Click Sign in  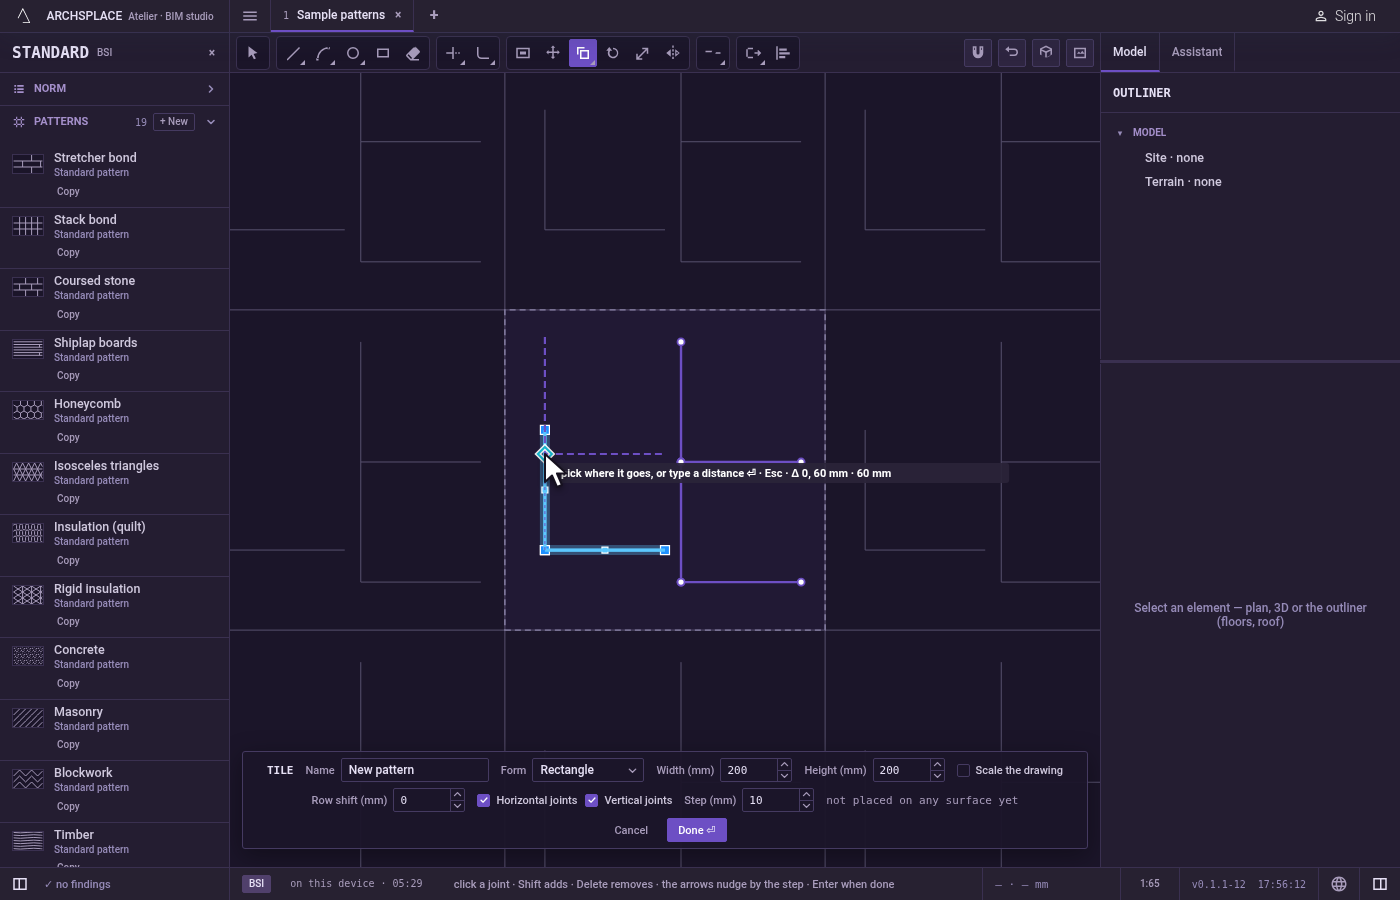(1345, 16)
